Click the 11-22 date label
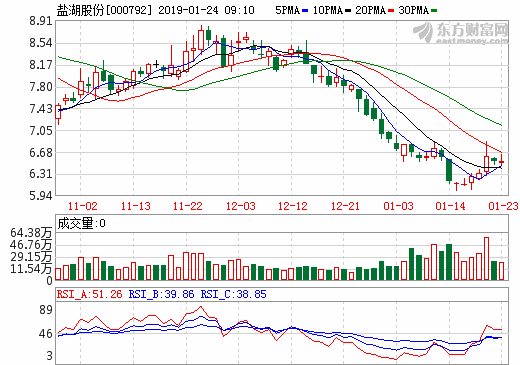Image resolution: width=520 pixels, height=365 pixels. [188, 206]
